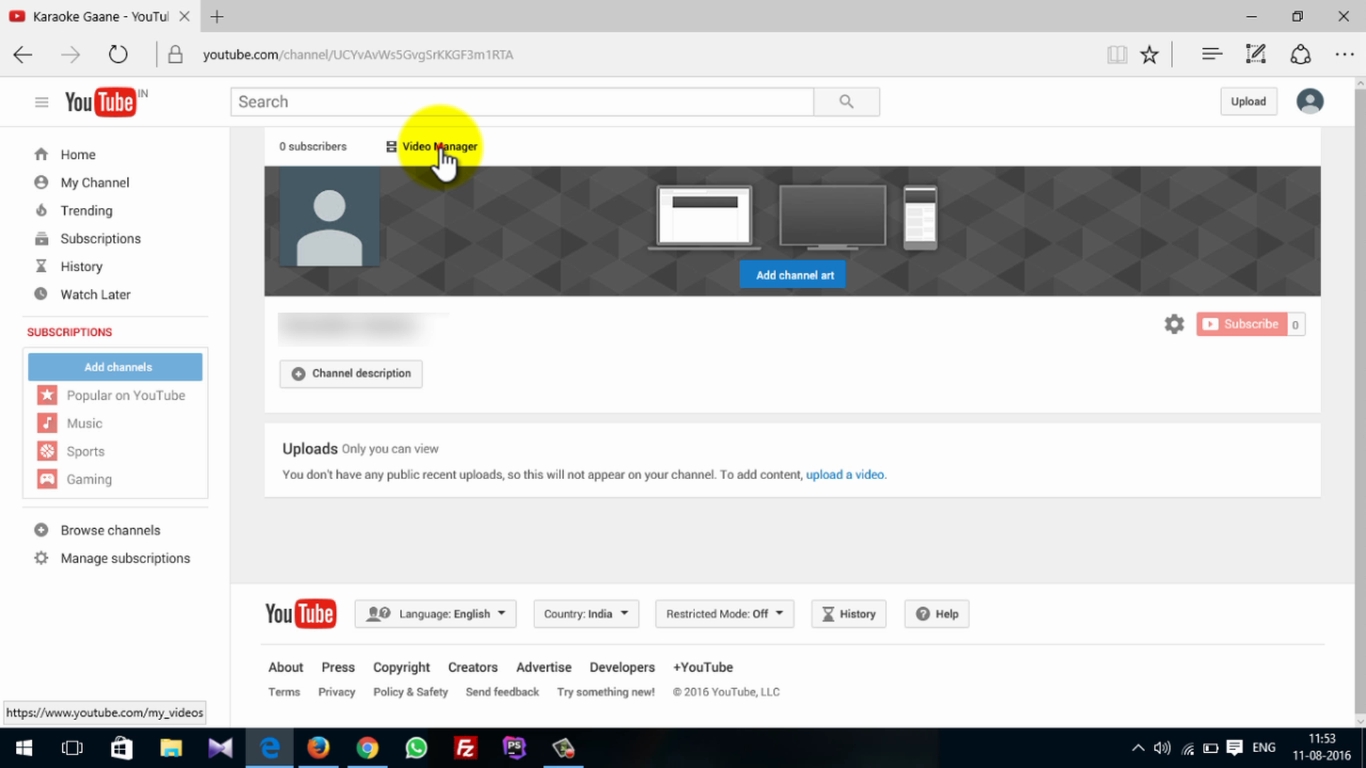Close the Karaoke Gaane tab
The height and width of the screenshot is (768, 1366).
coord(184,17)
